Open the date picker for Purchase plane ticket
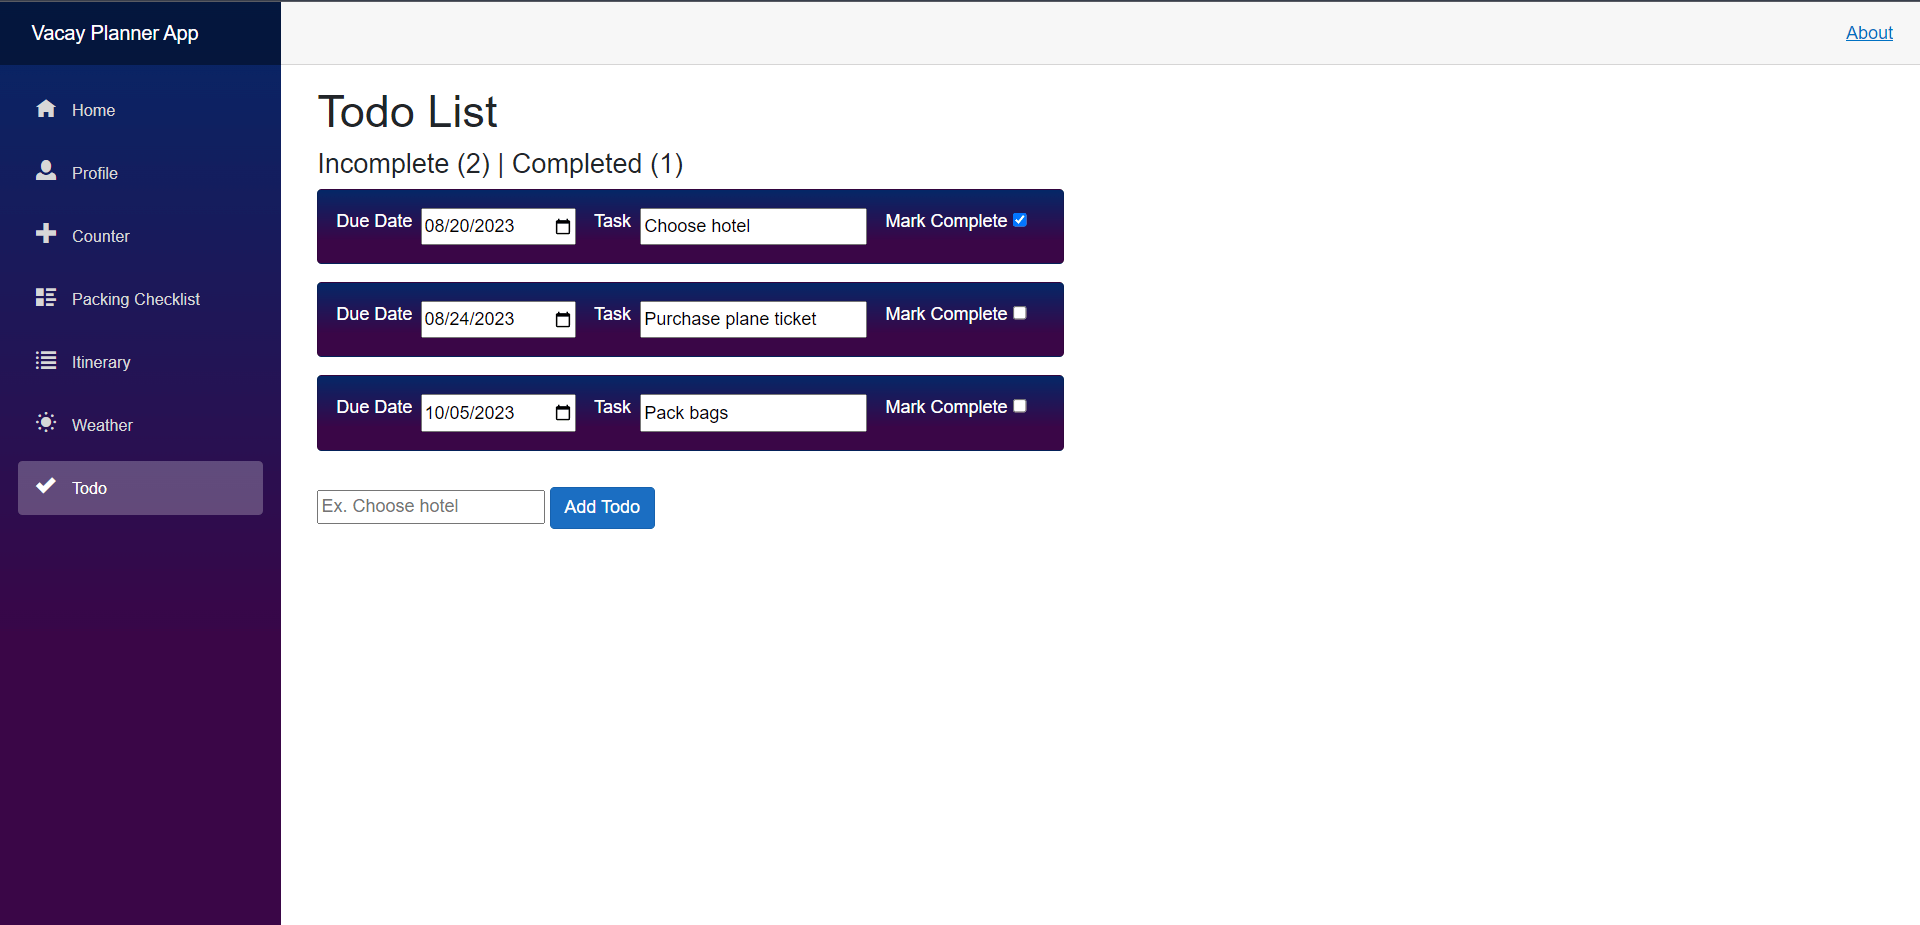1920x925 pixels. pos(563,319)
